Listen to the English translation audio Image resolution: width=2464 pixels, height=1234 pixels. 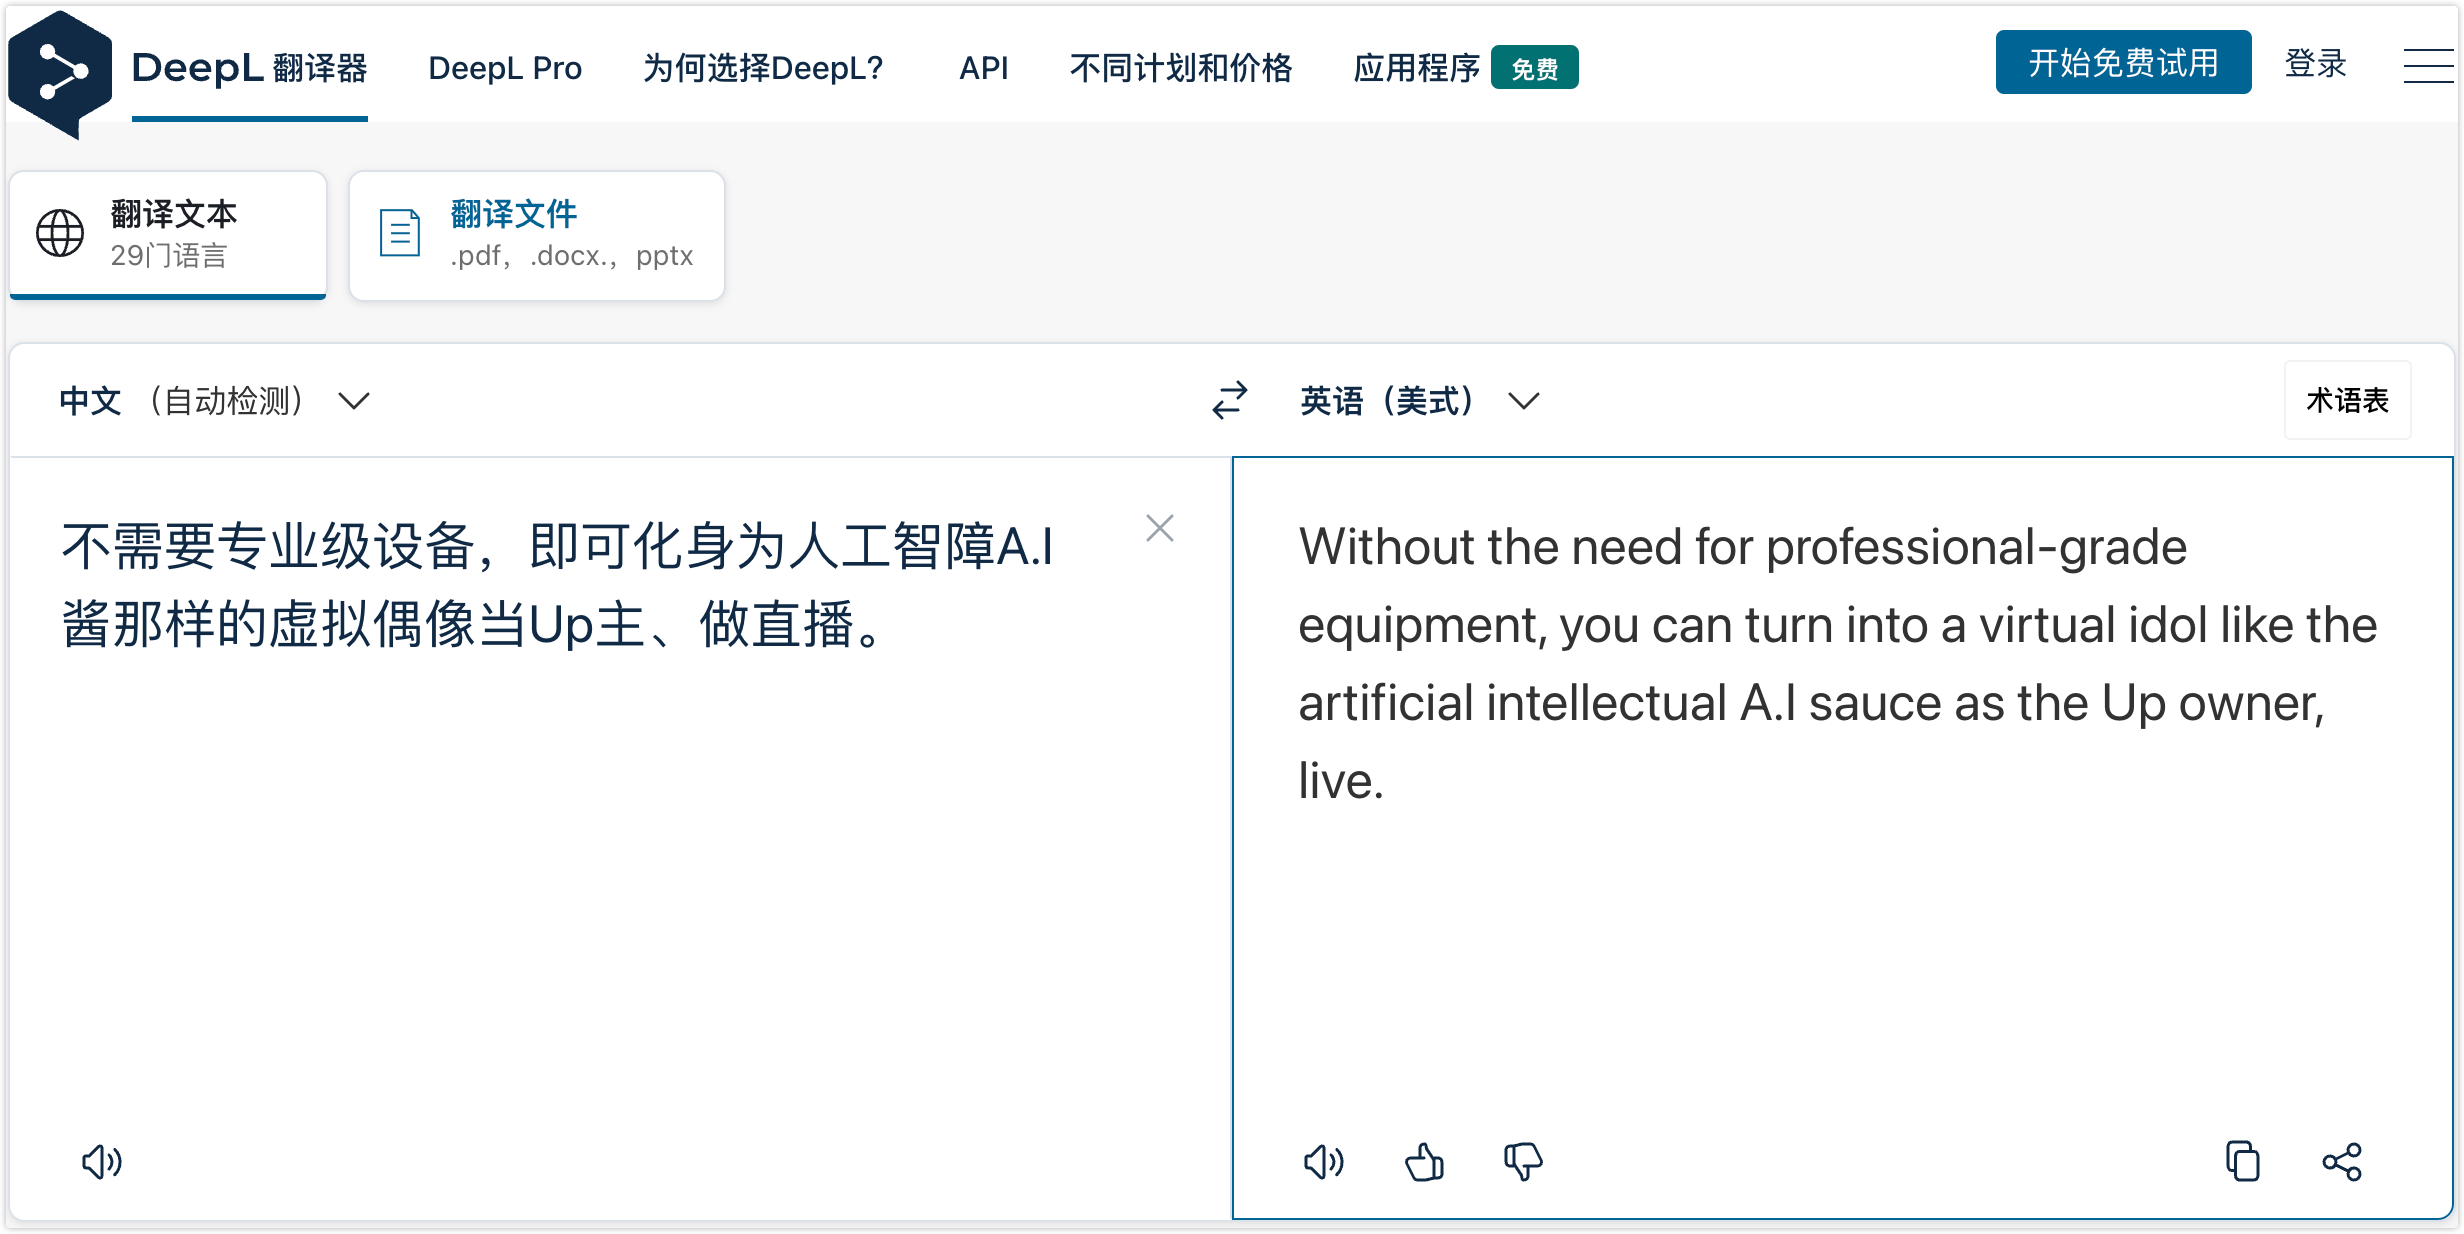pyautogui.click(x=1323, y=1161)
